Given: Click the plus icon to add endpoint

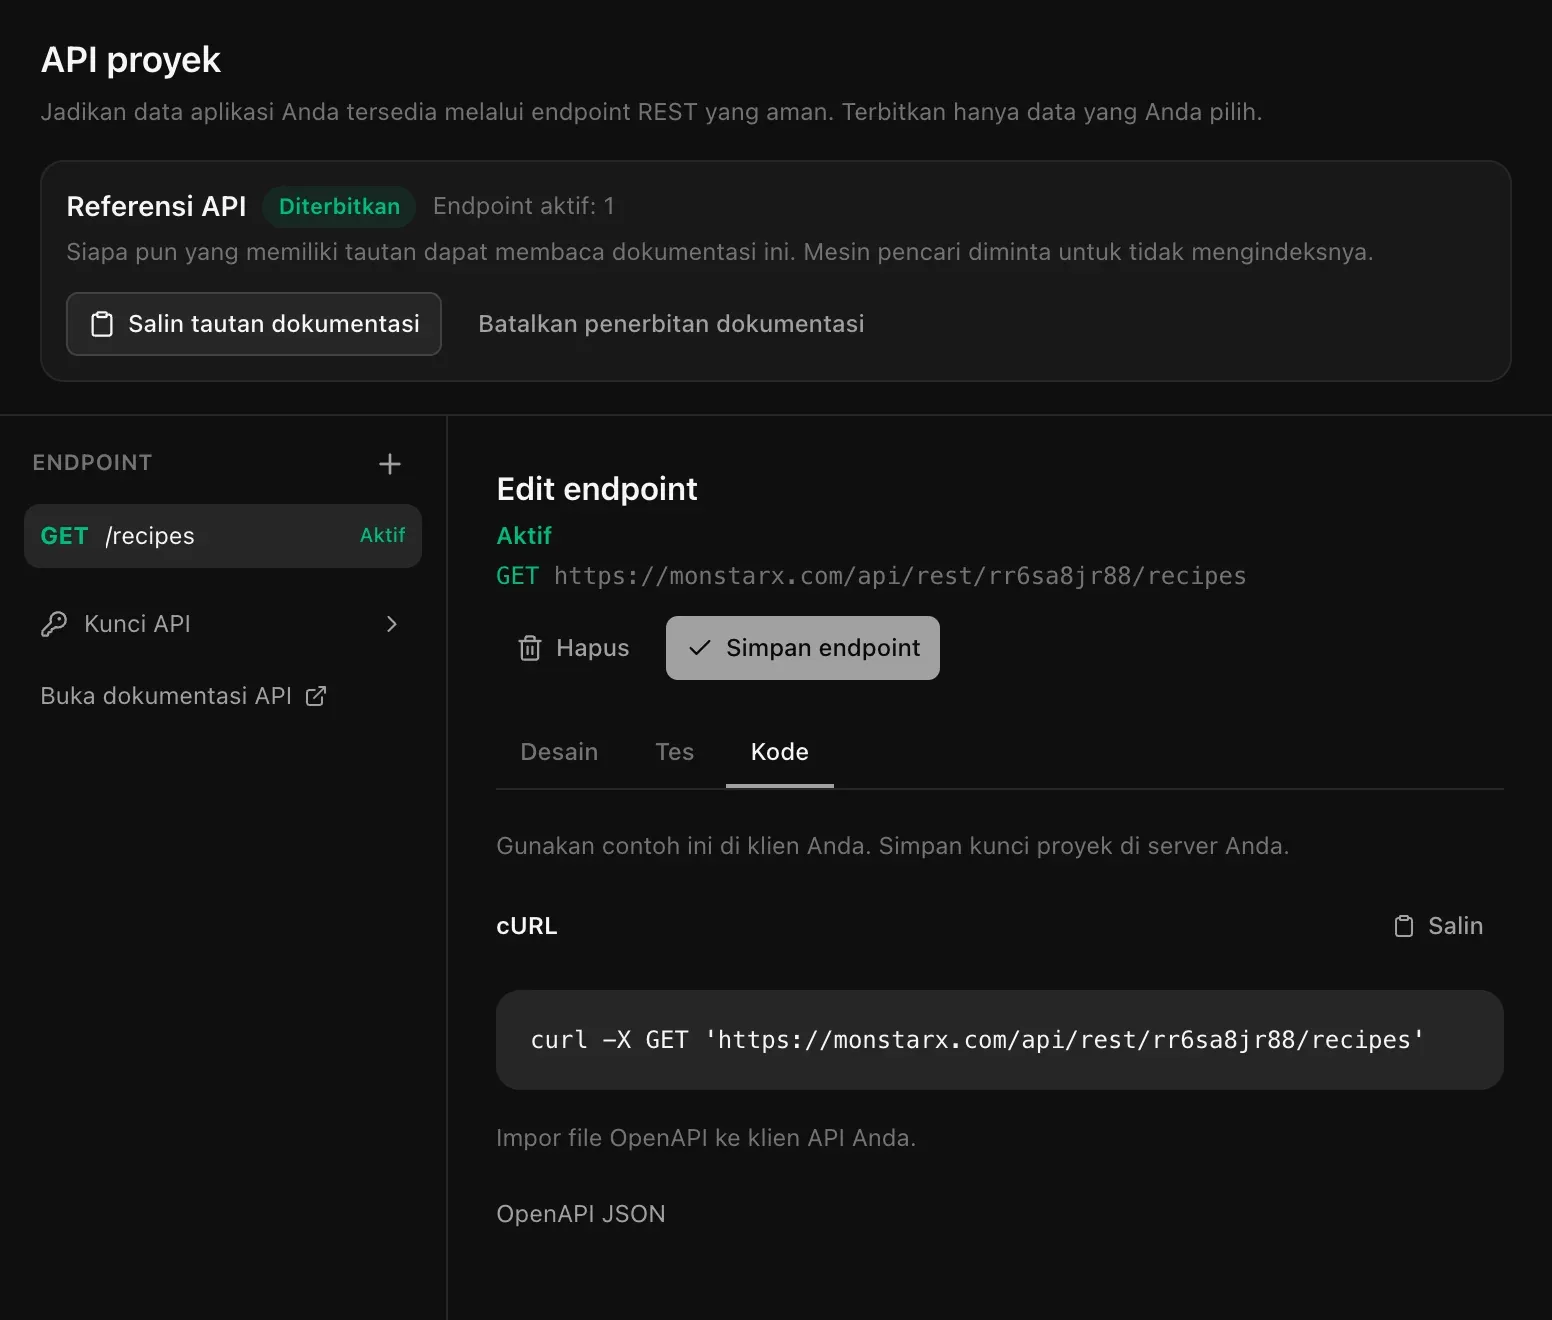Looking at the screenshot, I should [390, 464].
